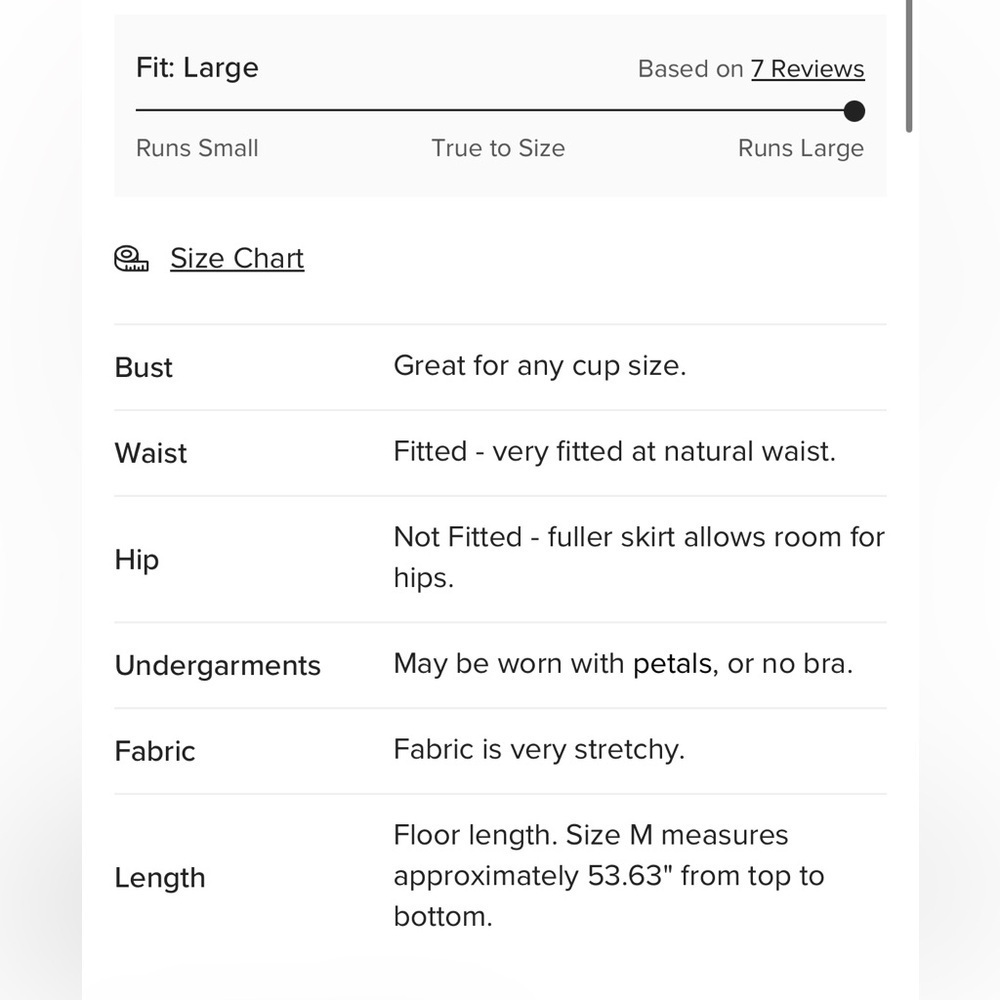Click the Waist row label
Screen dimensions: 1000x1000
coord(151,453)
